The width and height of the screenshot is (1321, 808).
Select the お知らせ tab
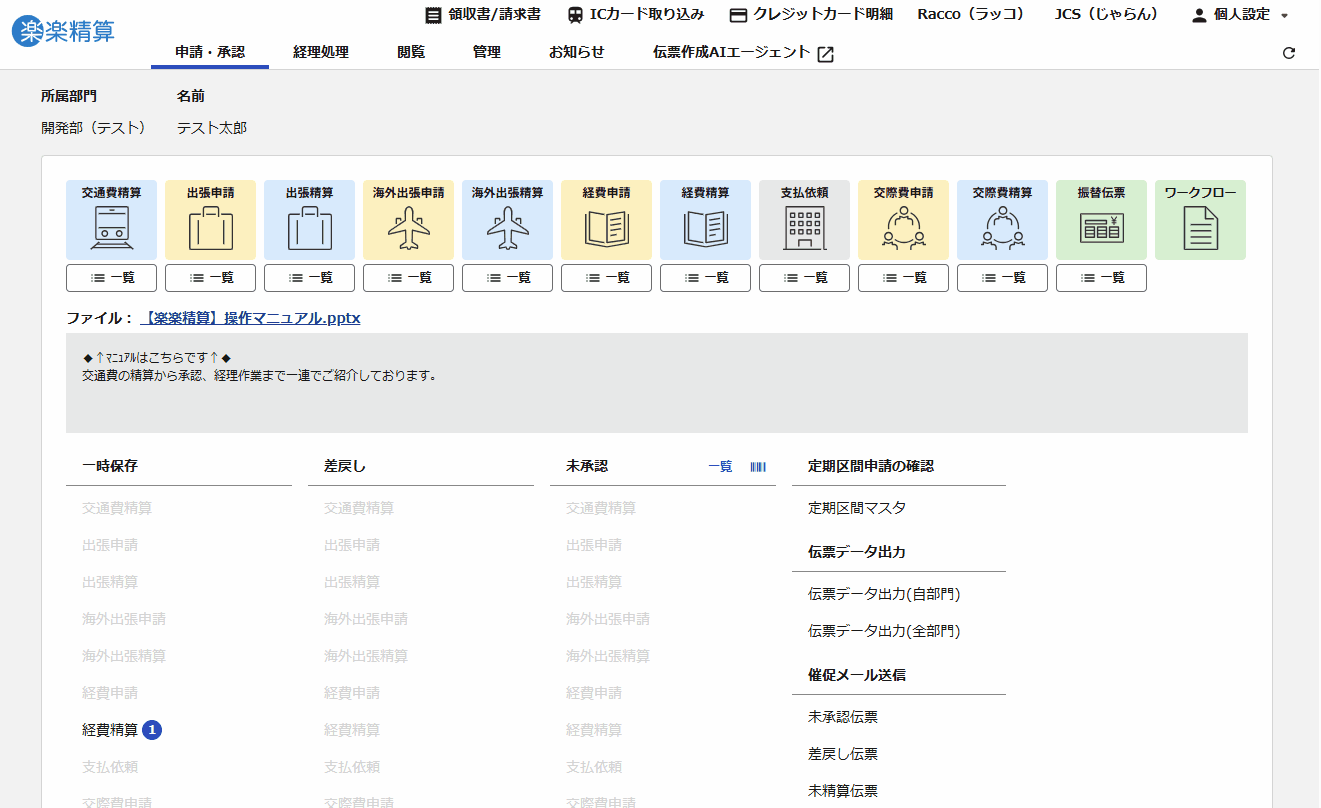coord(577,52)
